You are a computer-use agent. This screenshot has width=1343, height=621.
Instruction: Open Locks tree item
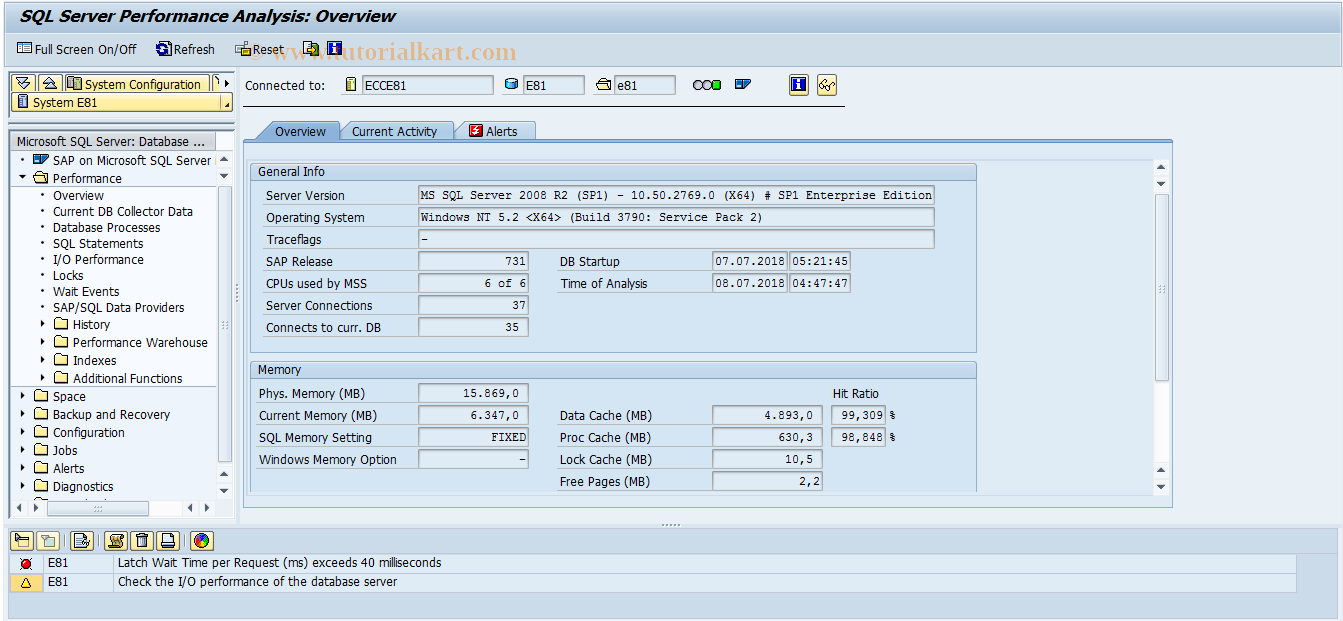click(68, 275)
